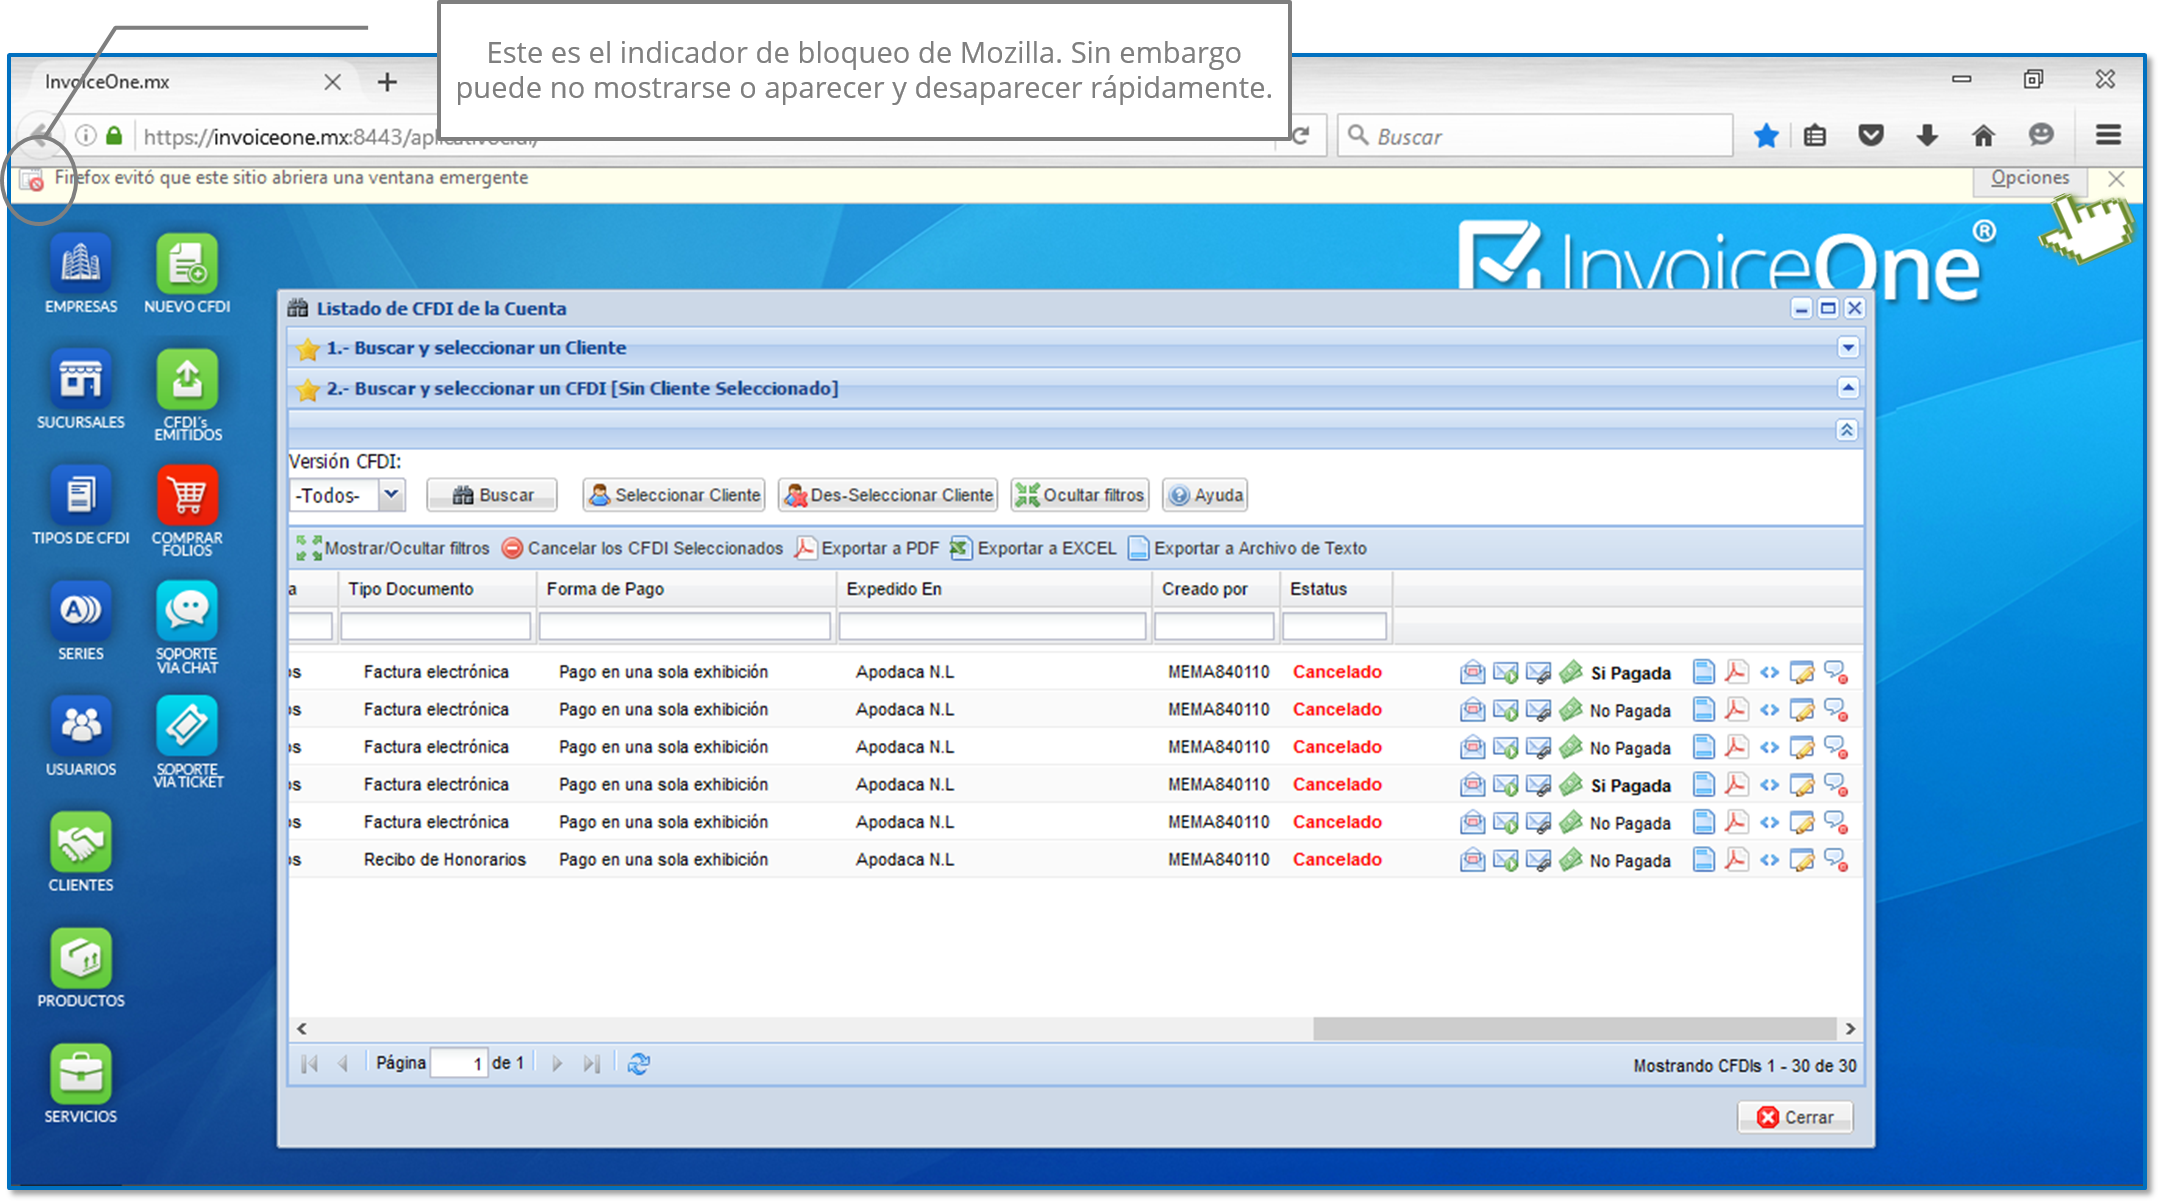This screenshot has height=1203, width=2160.
Task: Click green money icon in Recibo de Honorarios row
Action: (1571, 859)
